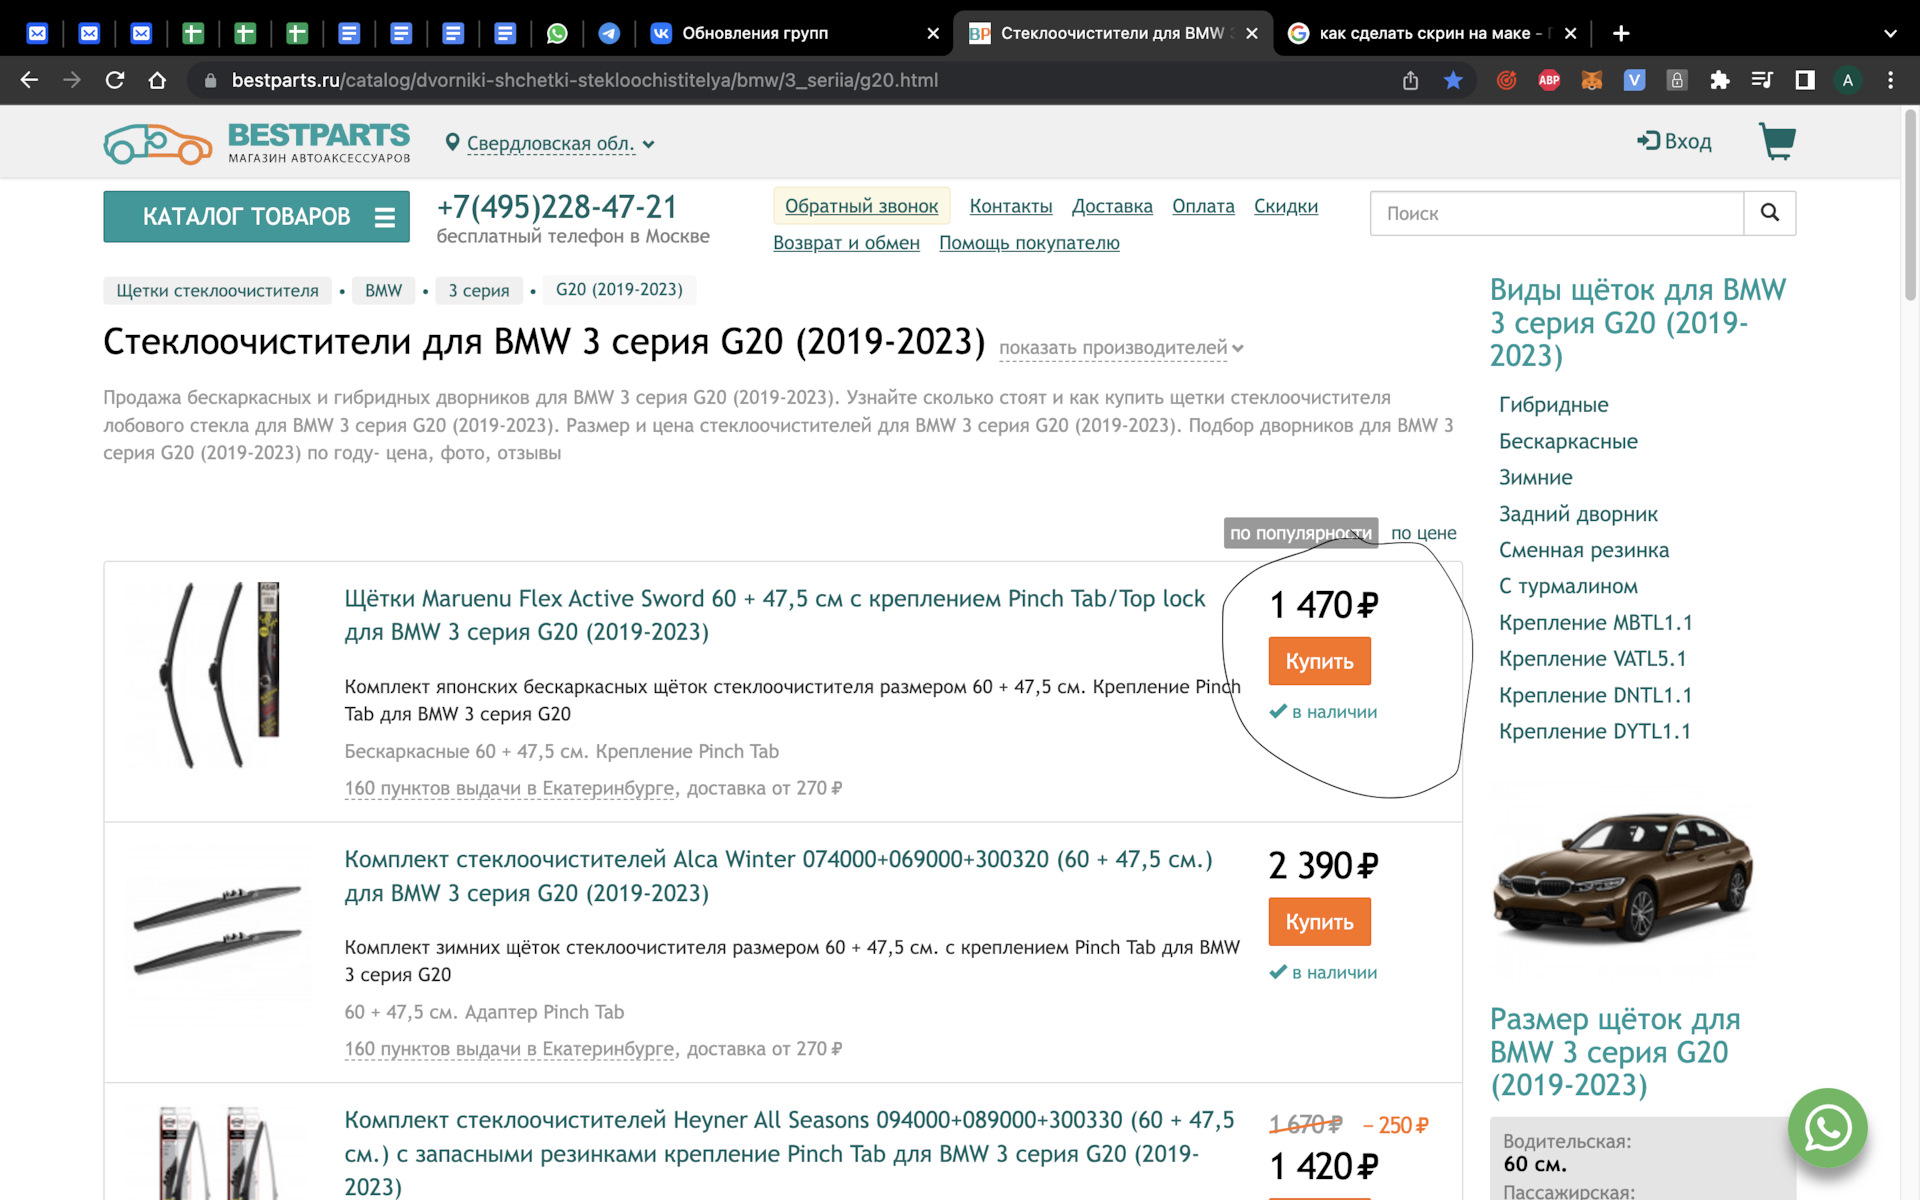Viewport: 1920px width, 1200px height.
Task: Go back to previous page
Action: point(29,80)
